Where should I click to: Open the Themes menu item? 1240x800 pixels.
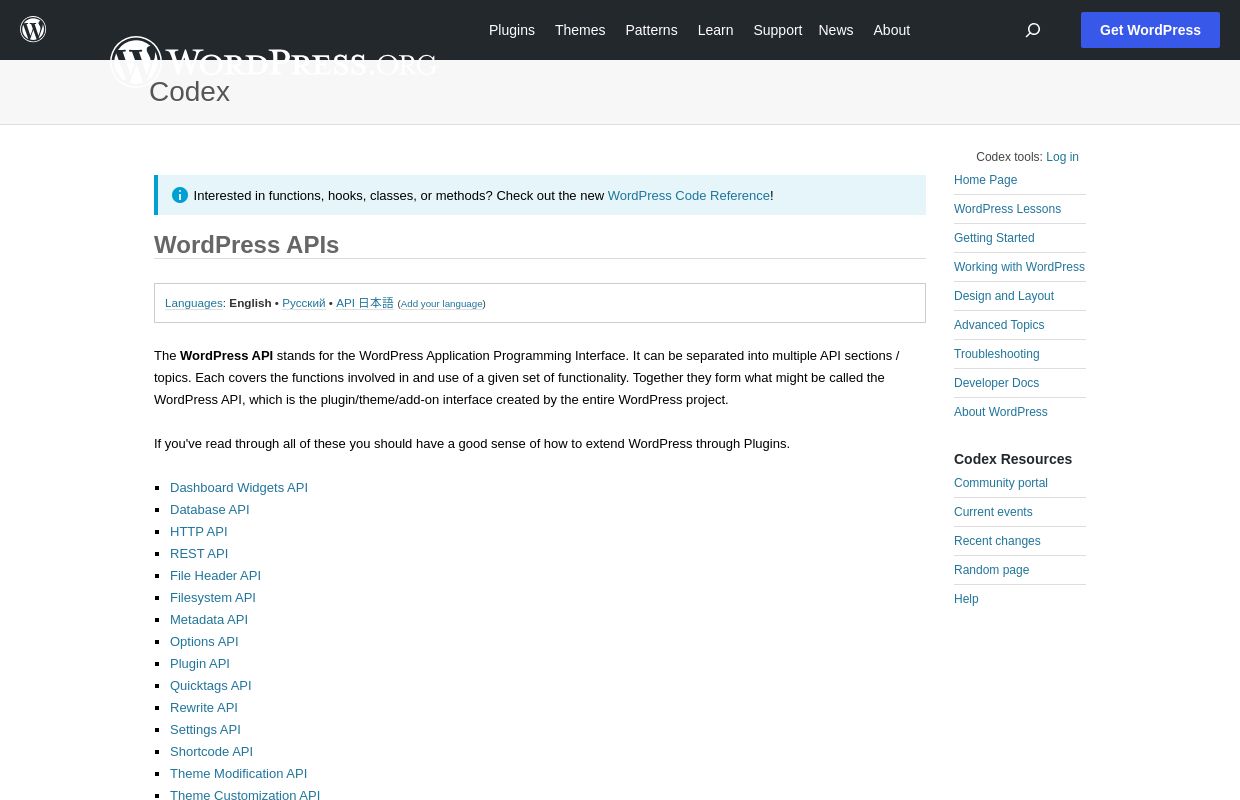click(580, 30)
